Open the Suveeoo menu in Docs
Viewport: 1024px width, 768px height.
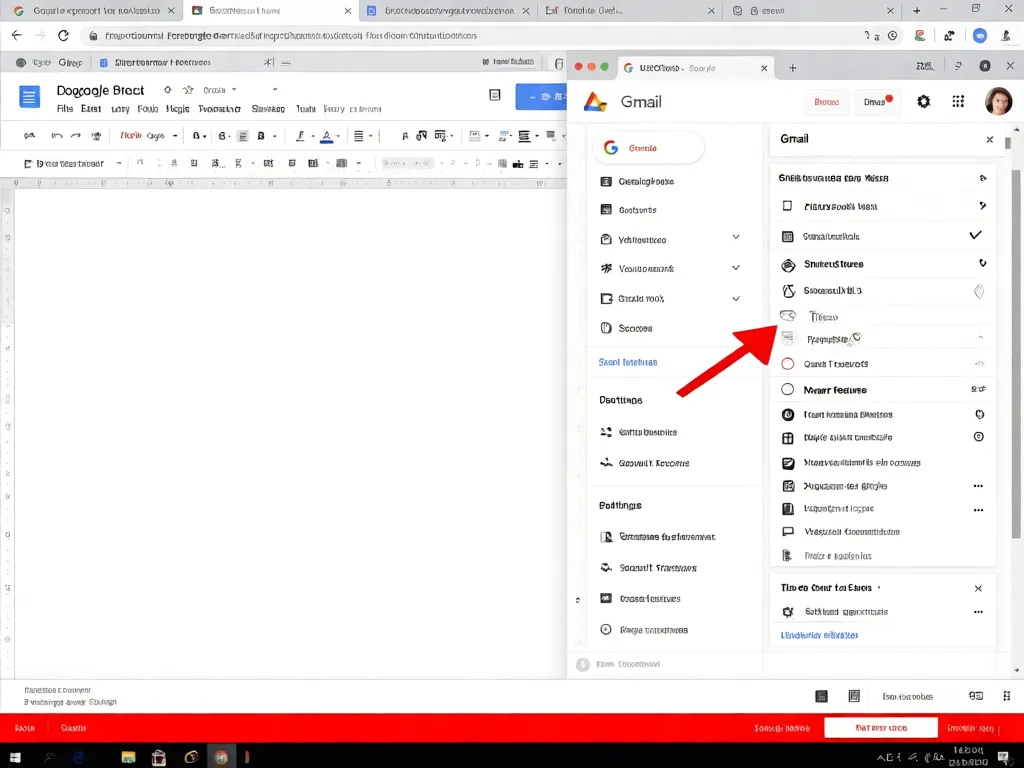click(268, 109)
